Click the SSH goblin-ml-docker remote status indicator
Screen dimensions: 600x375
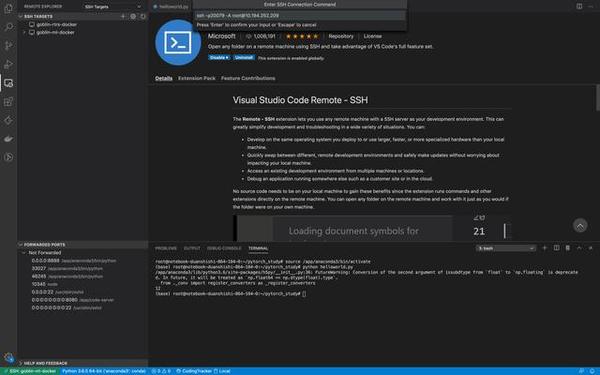[30, 371]
